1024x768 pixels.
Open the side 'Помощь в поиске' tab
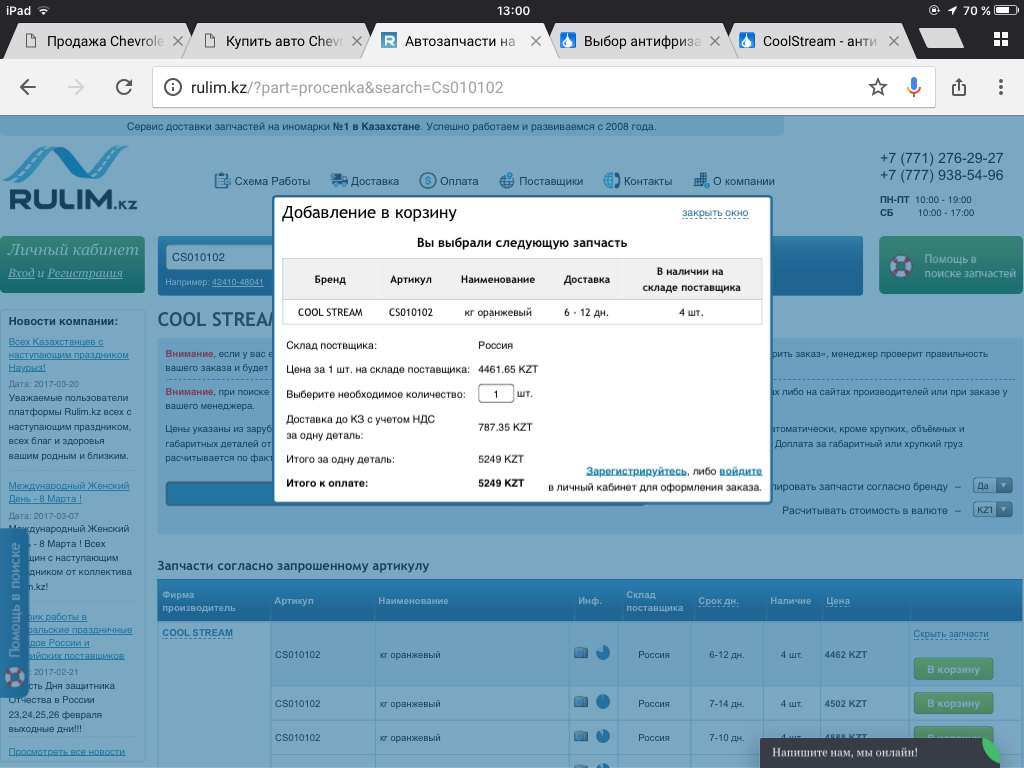(14, 614)
